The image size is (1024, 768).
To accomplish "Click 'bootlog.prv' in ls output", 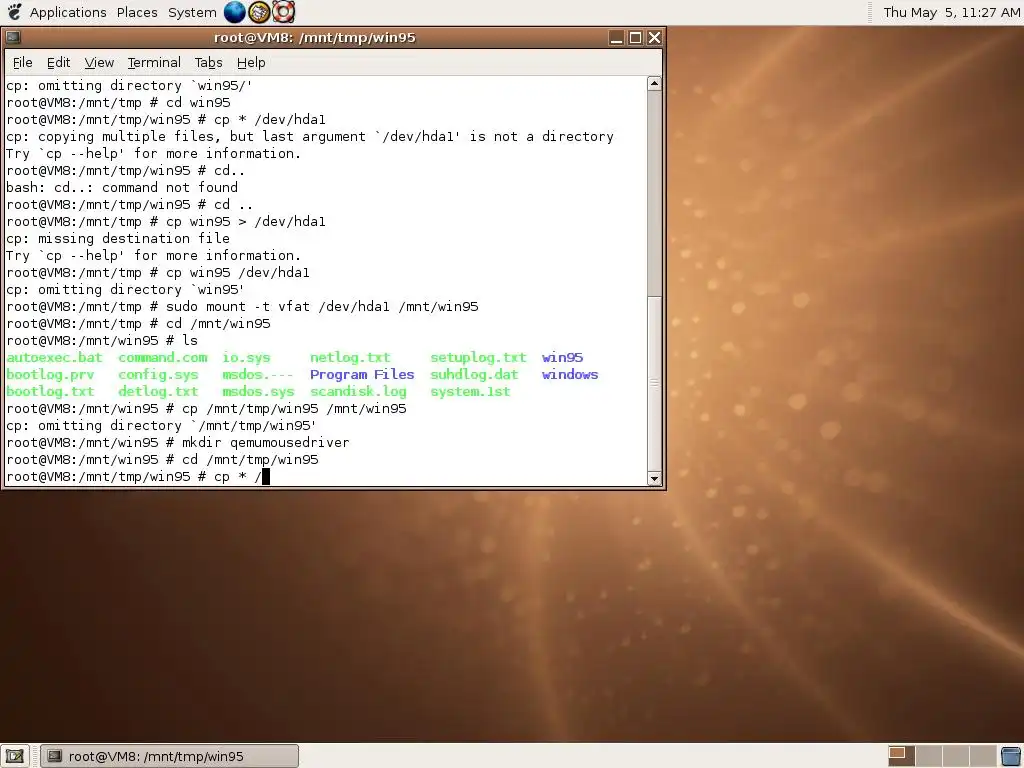I will (50, 375).
